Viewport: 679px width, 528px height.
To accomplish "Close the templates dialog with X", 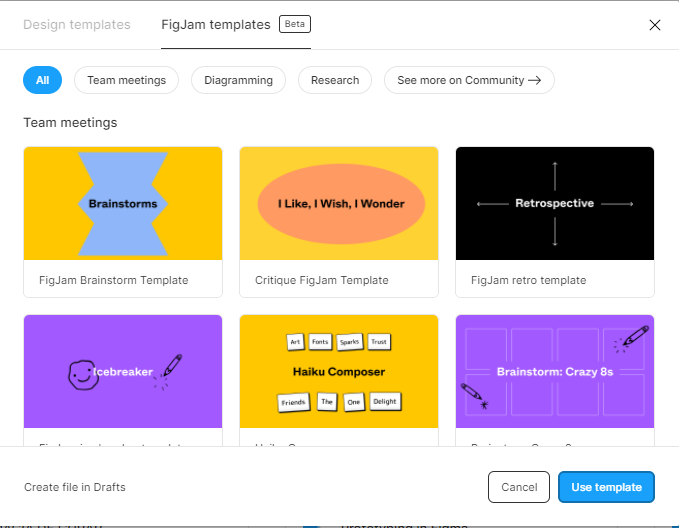I will 655,25.
